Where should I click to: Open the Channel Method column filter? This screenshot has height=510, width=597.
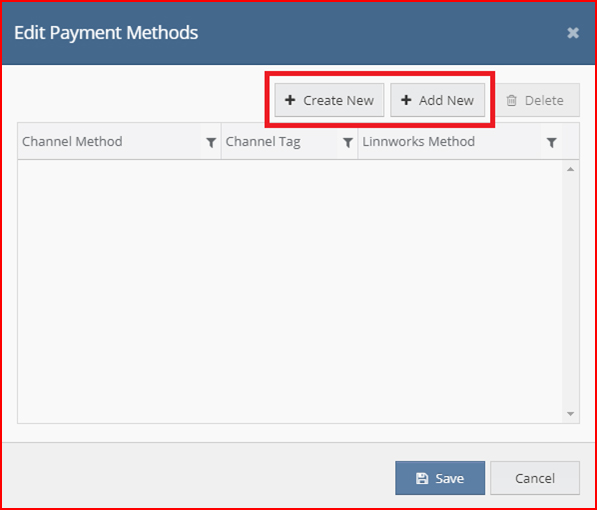[211, 142]
